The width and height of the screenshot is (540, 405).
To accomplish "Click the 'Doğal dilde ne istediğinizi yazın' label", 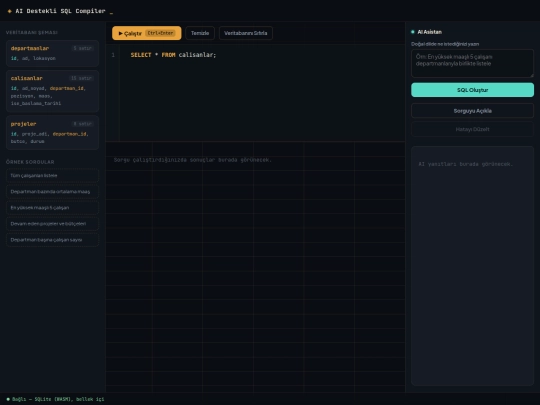I will (445, 44).
